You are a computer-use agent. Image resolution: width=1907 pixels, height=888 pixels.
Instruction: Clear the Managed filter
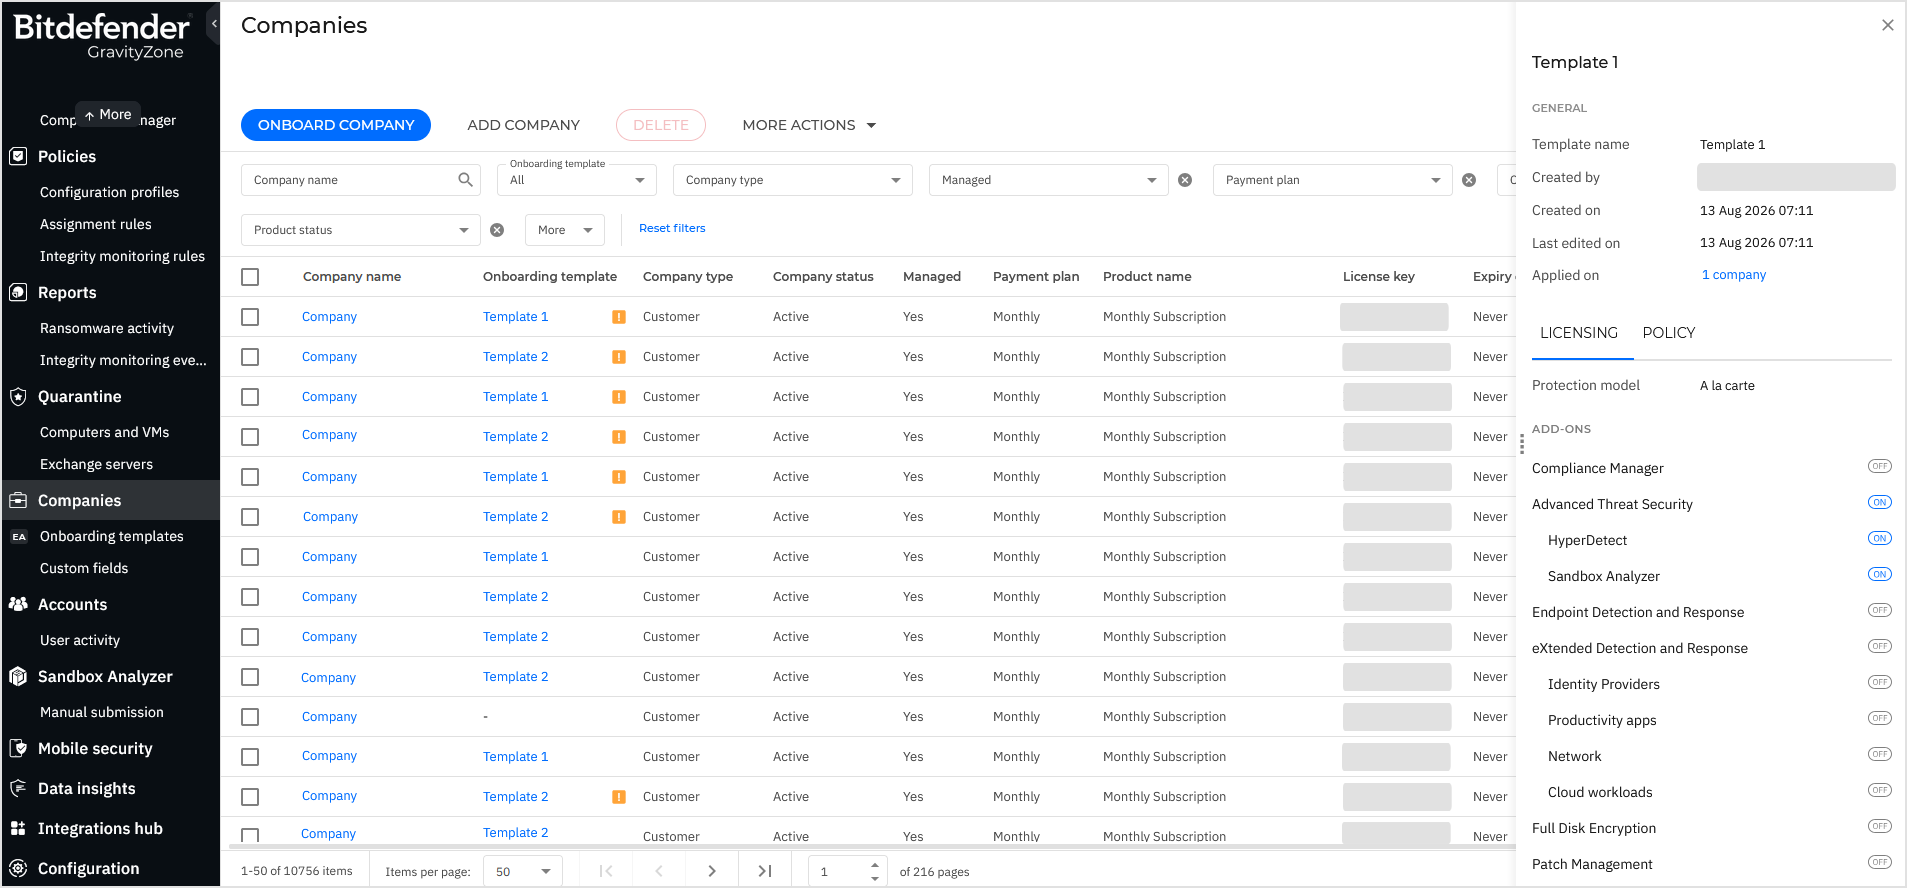click(x=1185, y=180)
